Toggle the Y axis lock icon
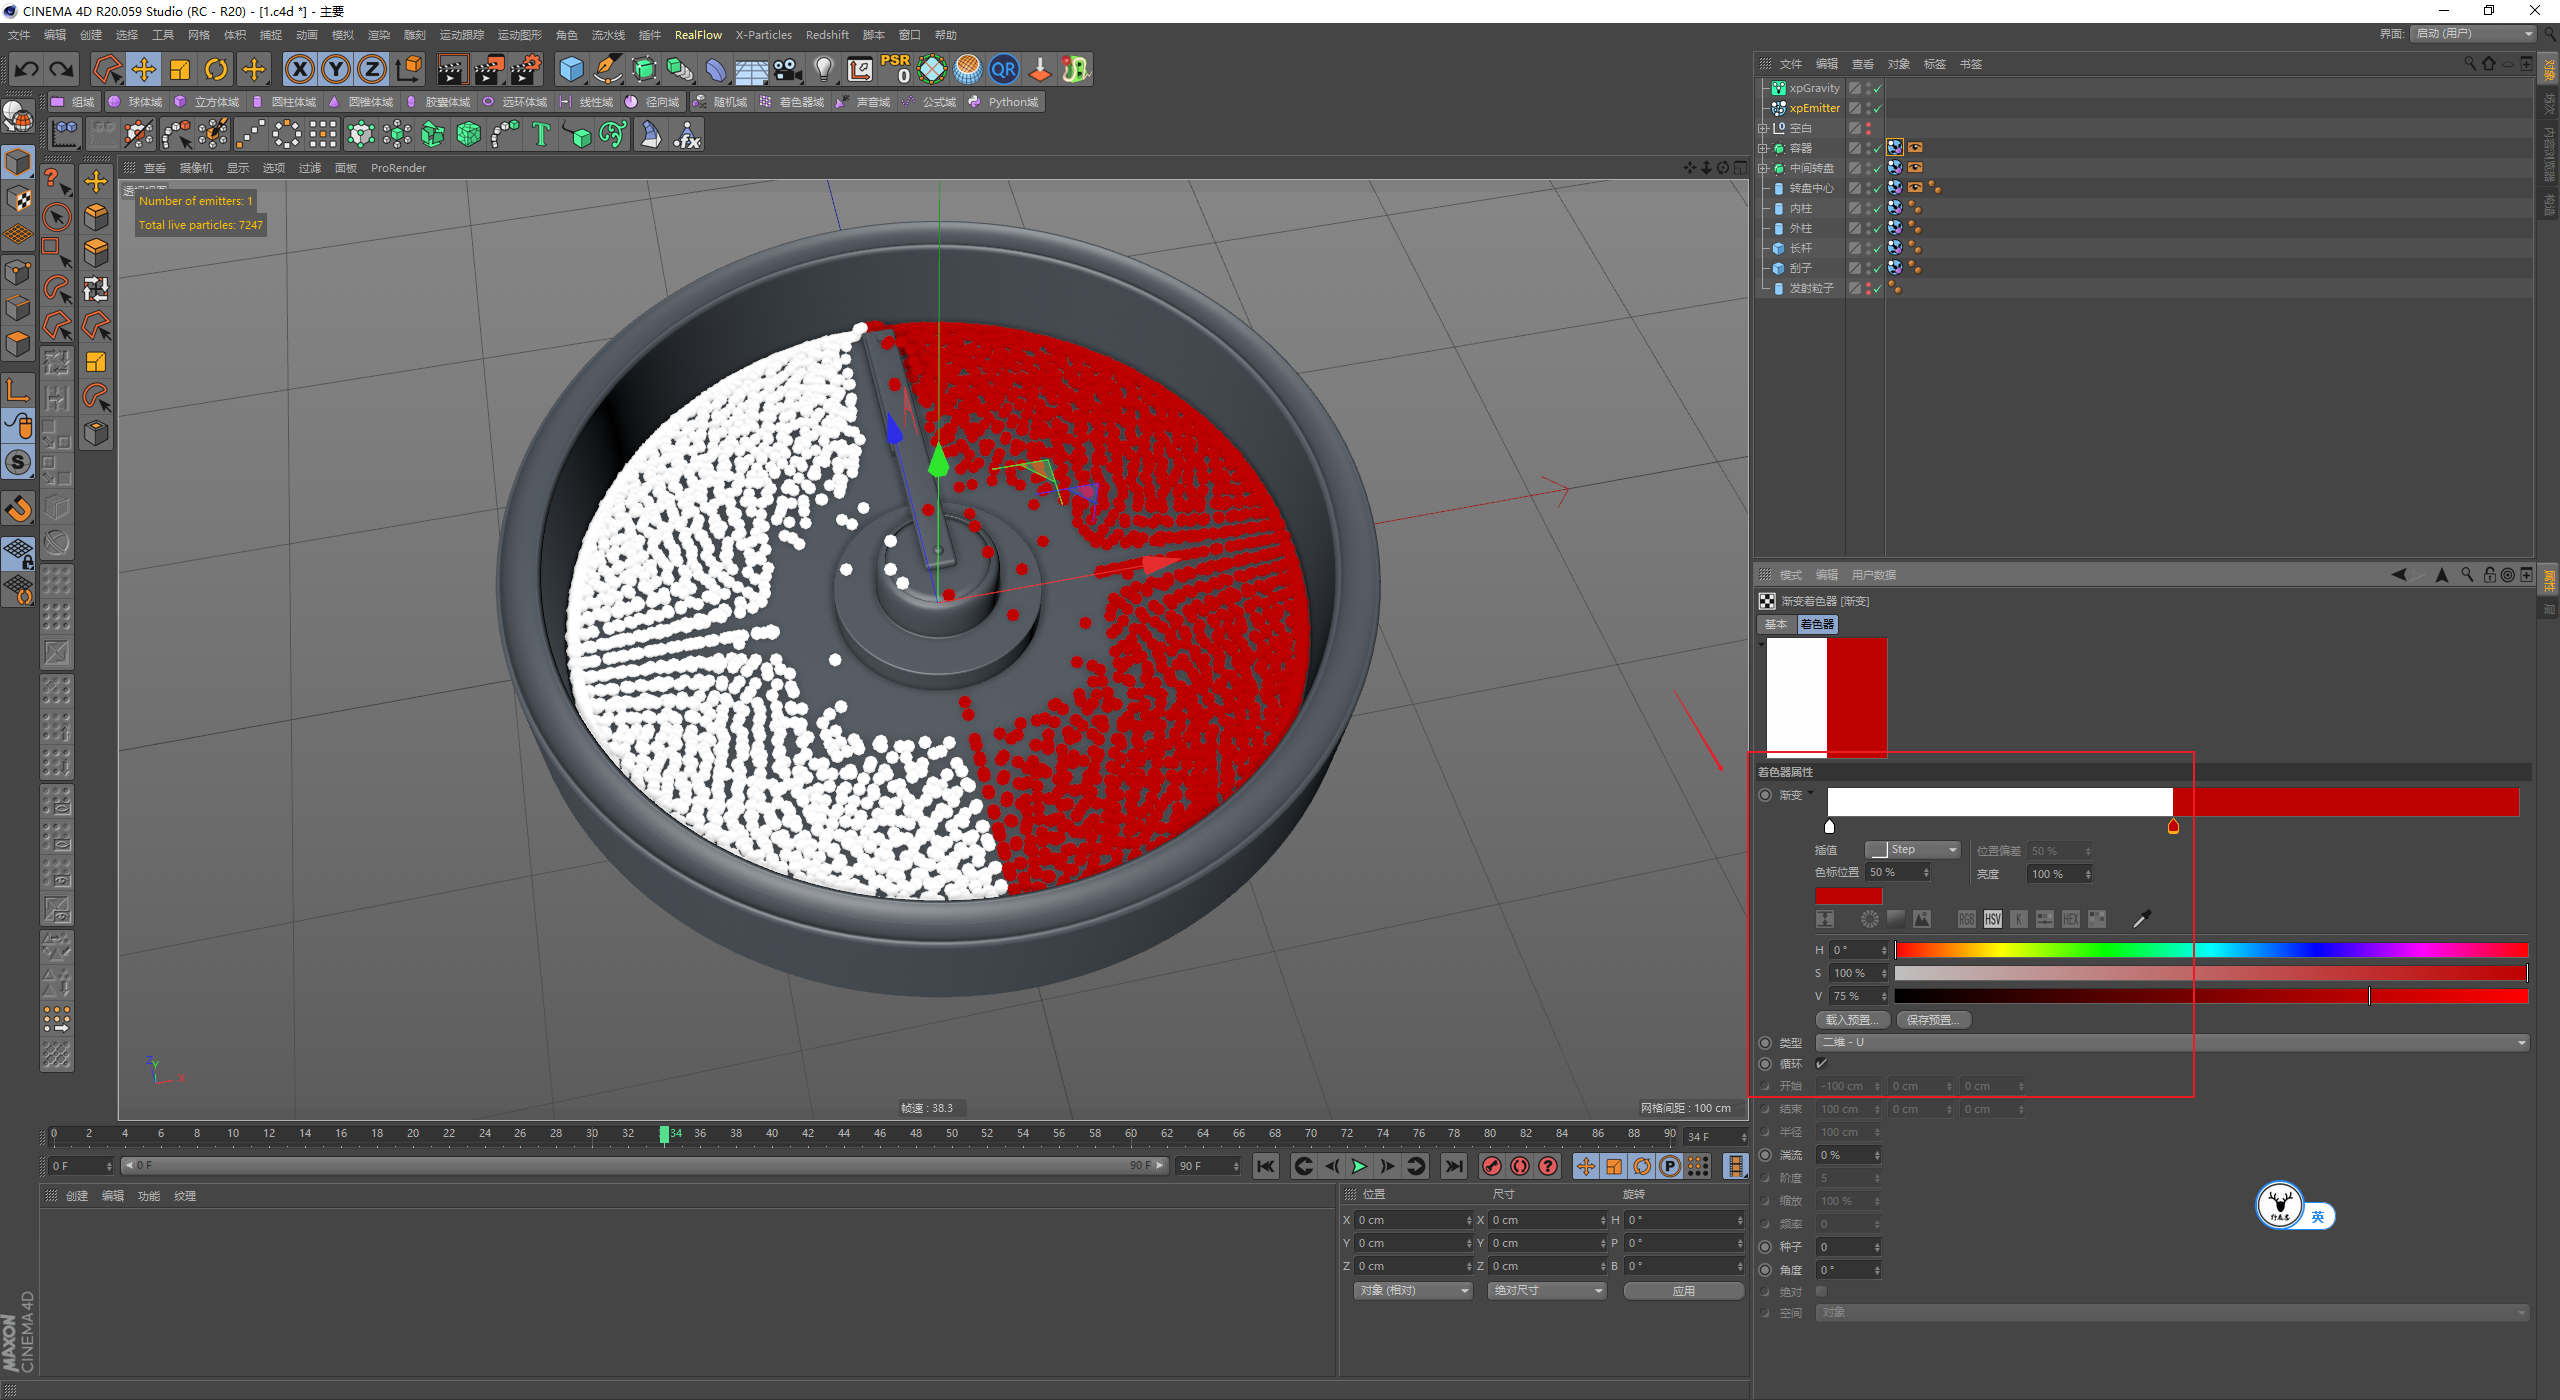The height and width of the screenshot is (1400, 2560). [336, 69]
